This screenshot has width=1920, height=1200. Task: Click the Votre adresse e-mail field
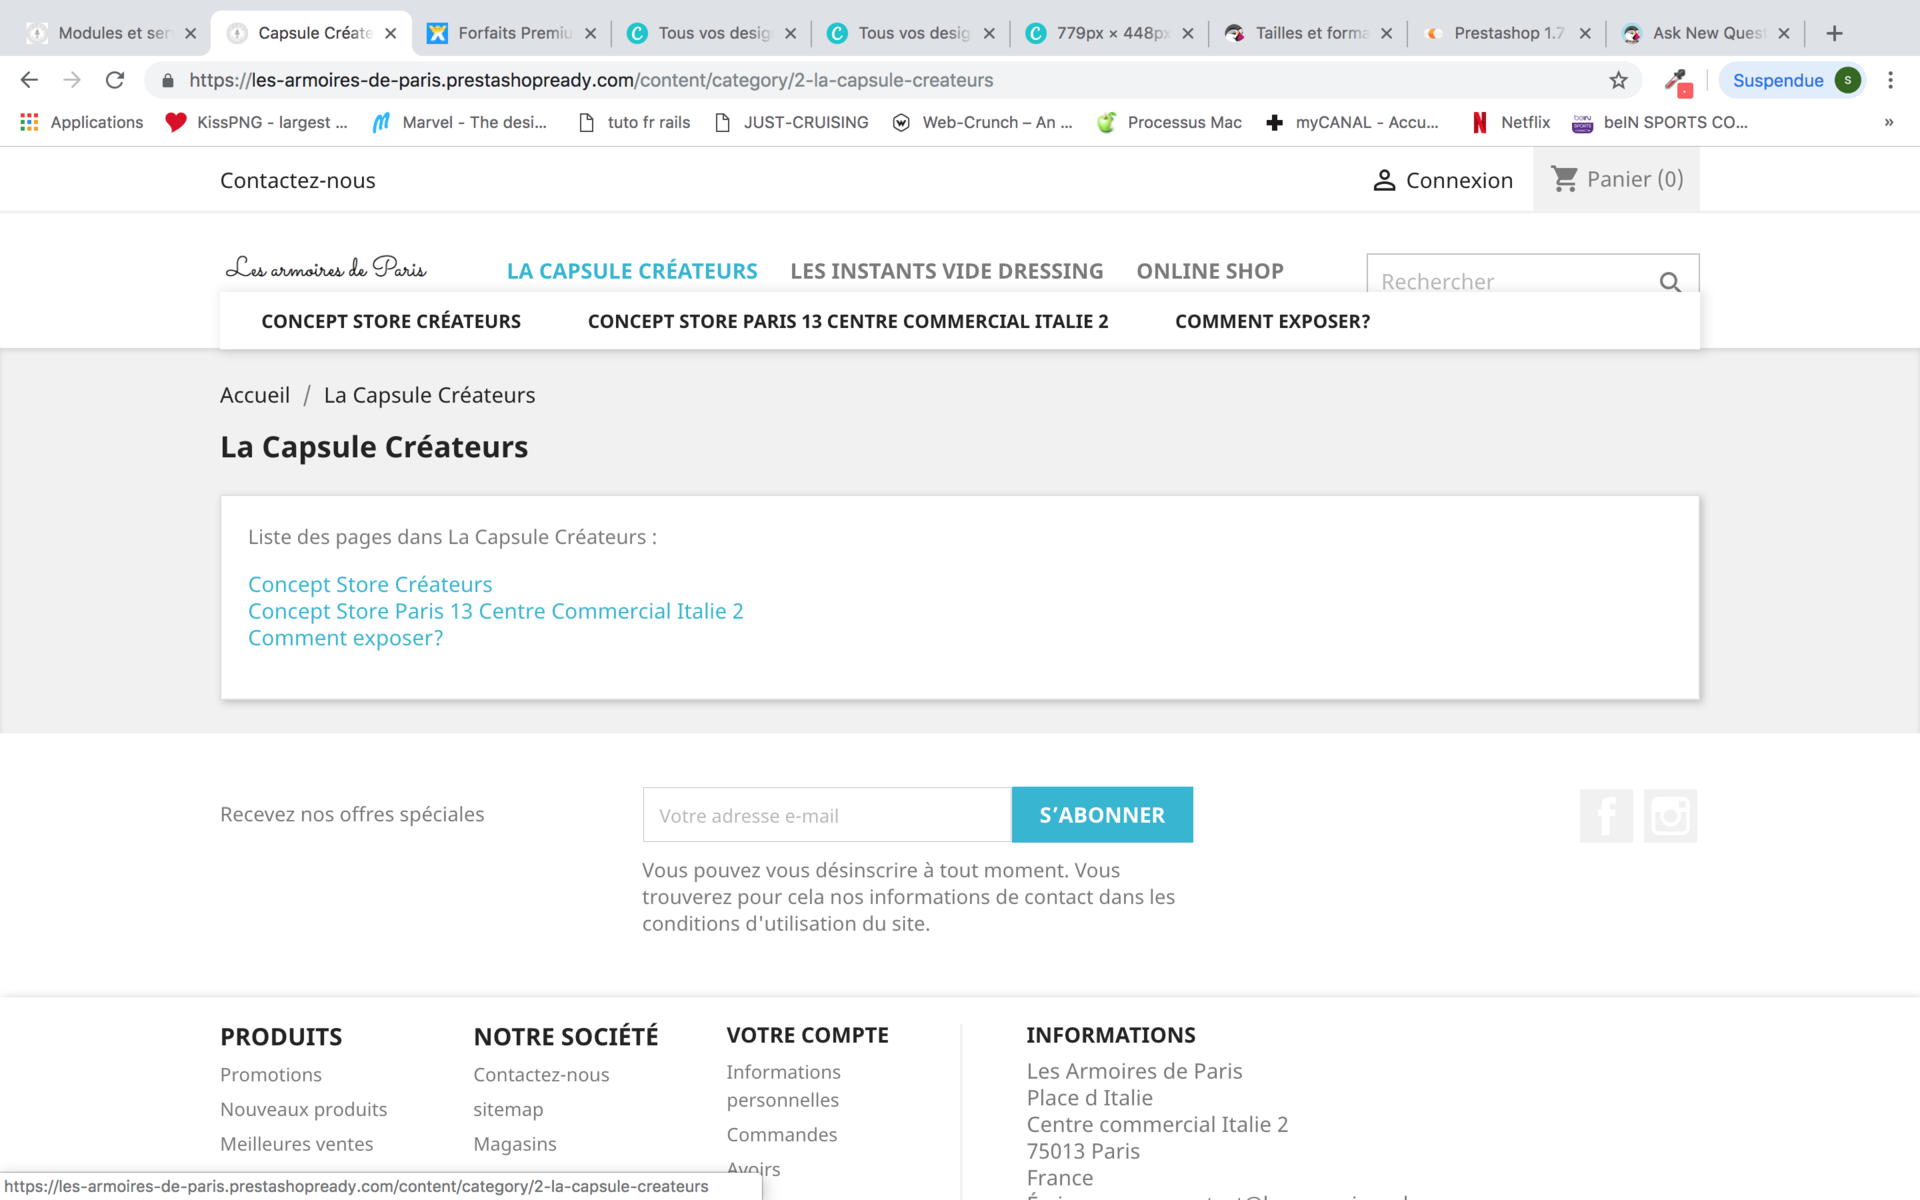[x=827, y=815]
